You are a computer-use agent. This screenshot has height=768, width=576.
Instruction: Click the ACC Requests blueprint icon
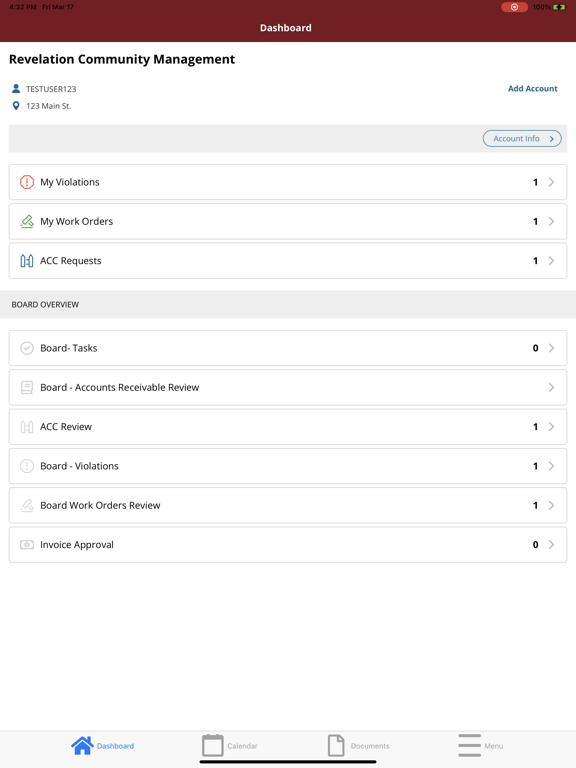coord(27,261)
